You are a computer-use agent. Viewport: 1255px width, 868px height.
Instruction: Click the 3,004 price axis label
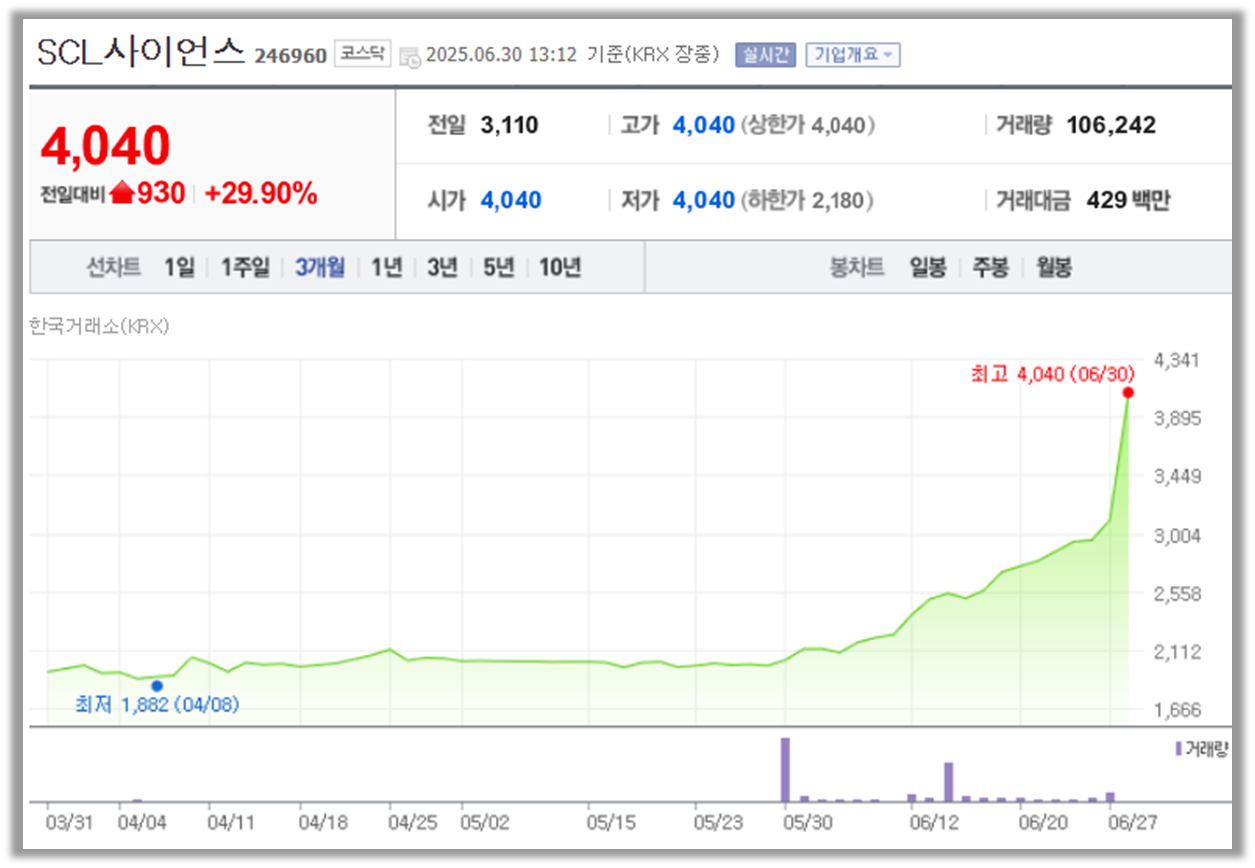point(1176,535)
